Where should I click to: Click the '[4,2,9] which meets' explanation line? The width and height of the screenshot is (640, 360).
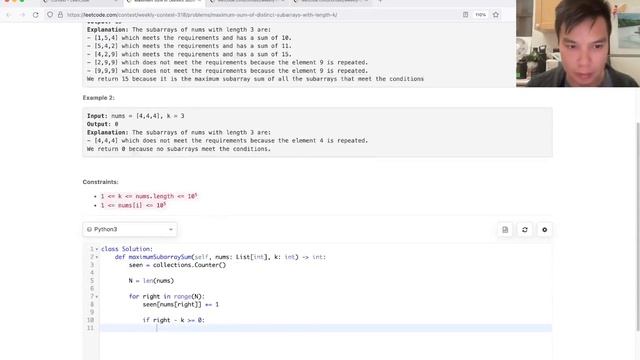(x=189, y=54)
